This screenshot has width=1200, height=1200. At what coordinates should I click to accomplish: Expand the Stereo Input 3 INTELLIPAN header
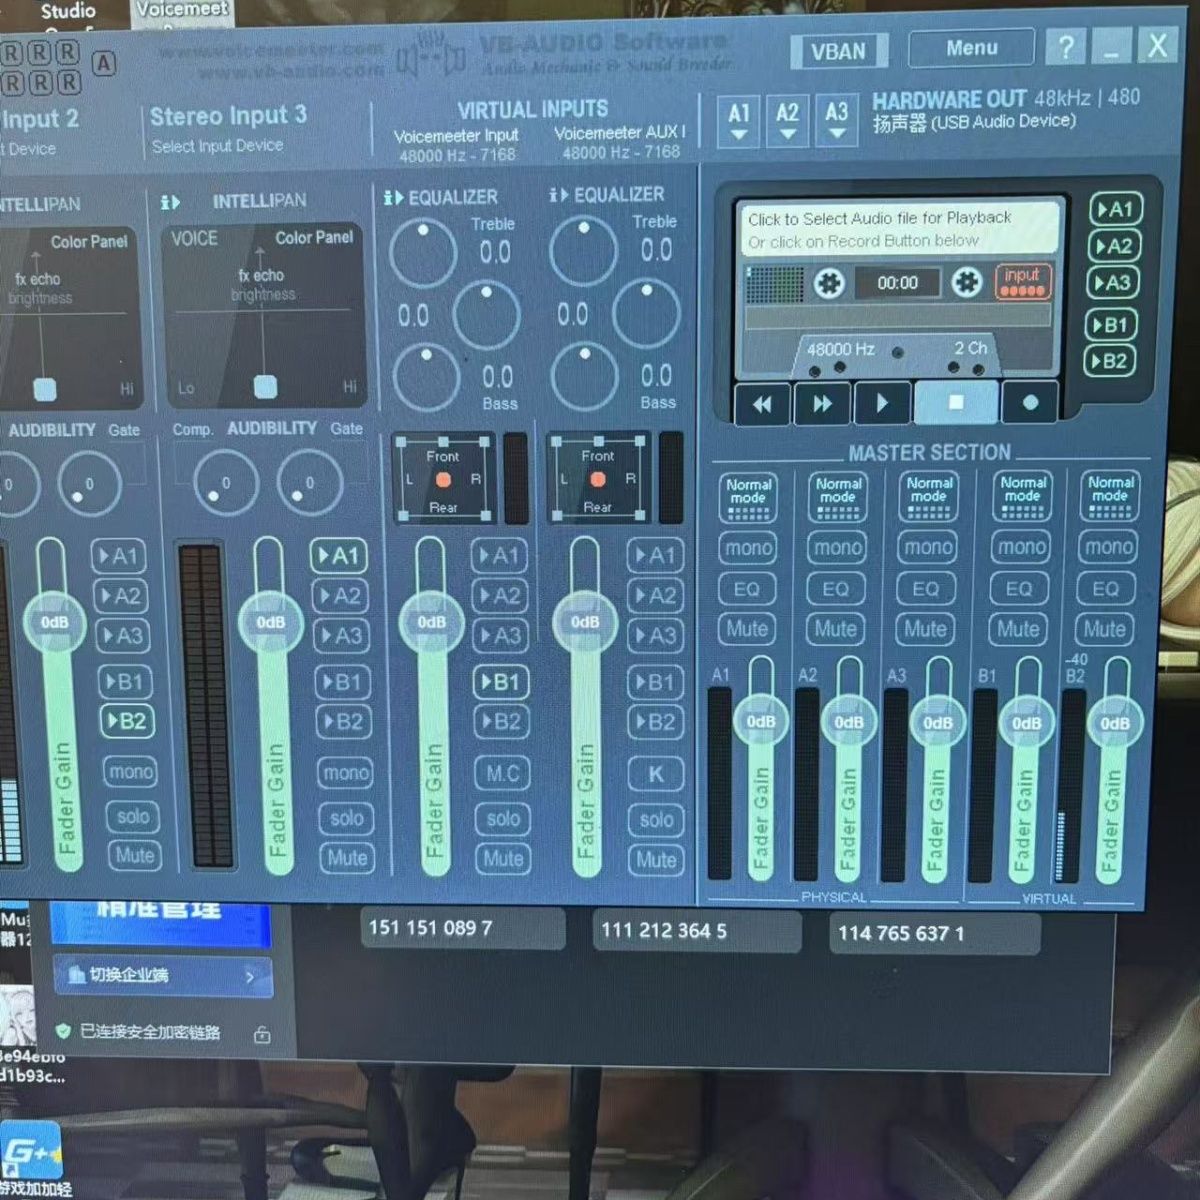(234, 201)
